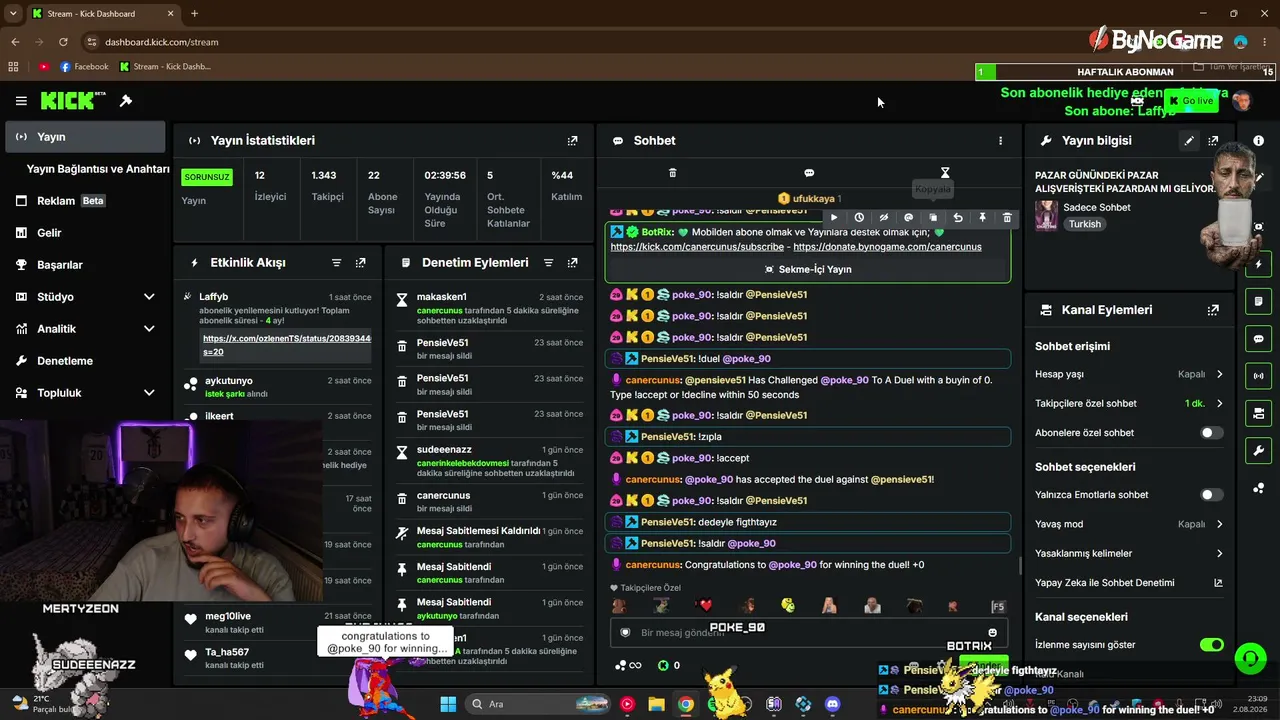Turn off the İzlenme sayısını göster switch
This screenshot has width=1280, height=720.
(1211, 645)
